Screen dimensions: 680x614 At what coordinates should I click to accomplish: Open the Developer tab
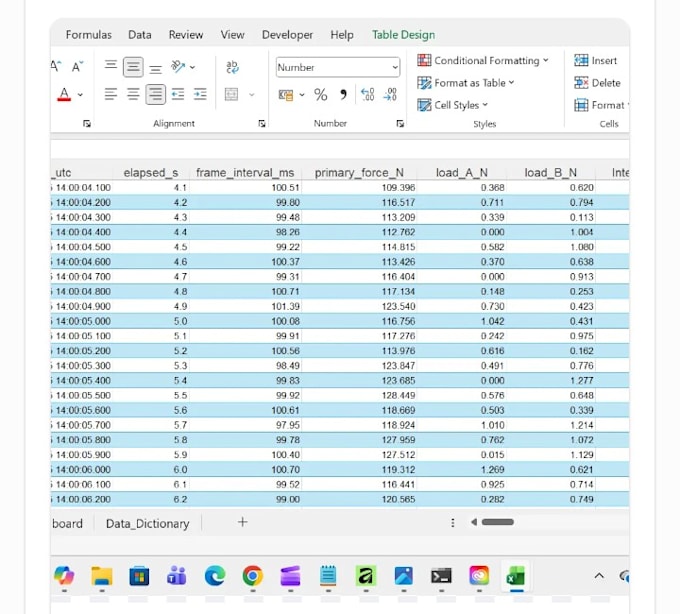287,35
